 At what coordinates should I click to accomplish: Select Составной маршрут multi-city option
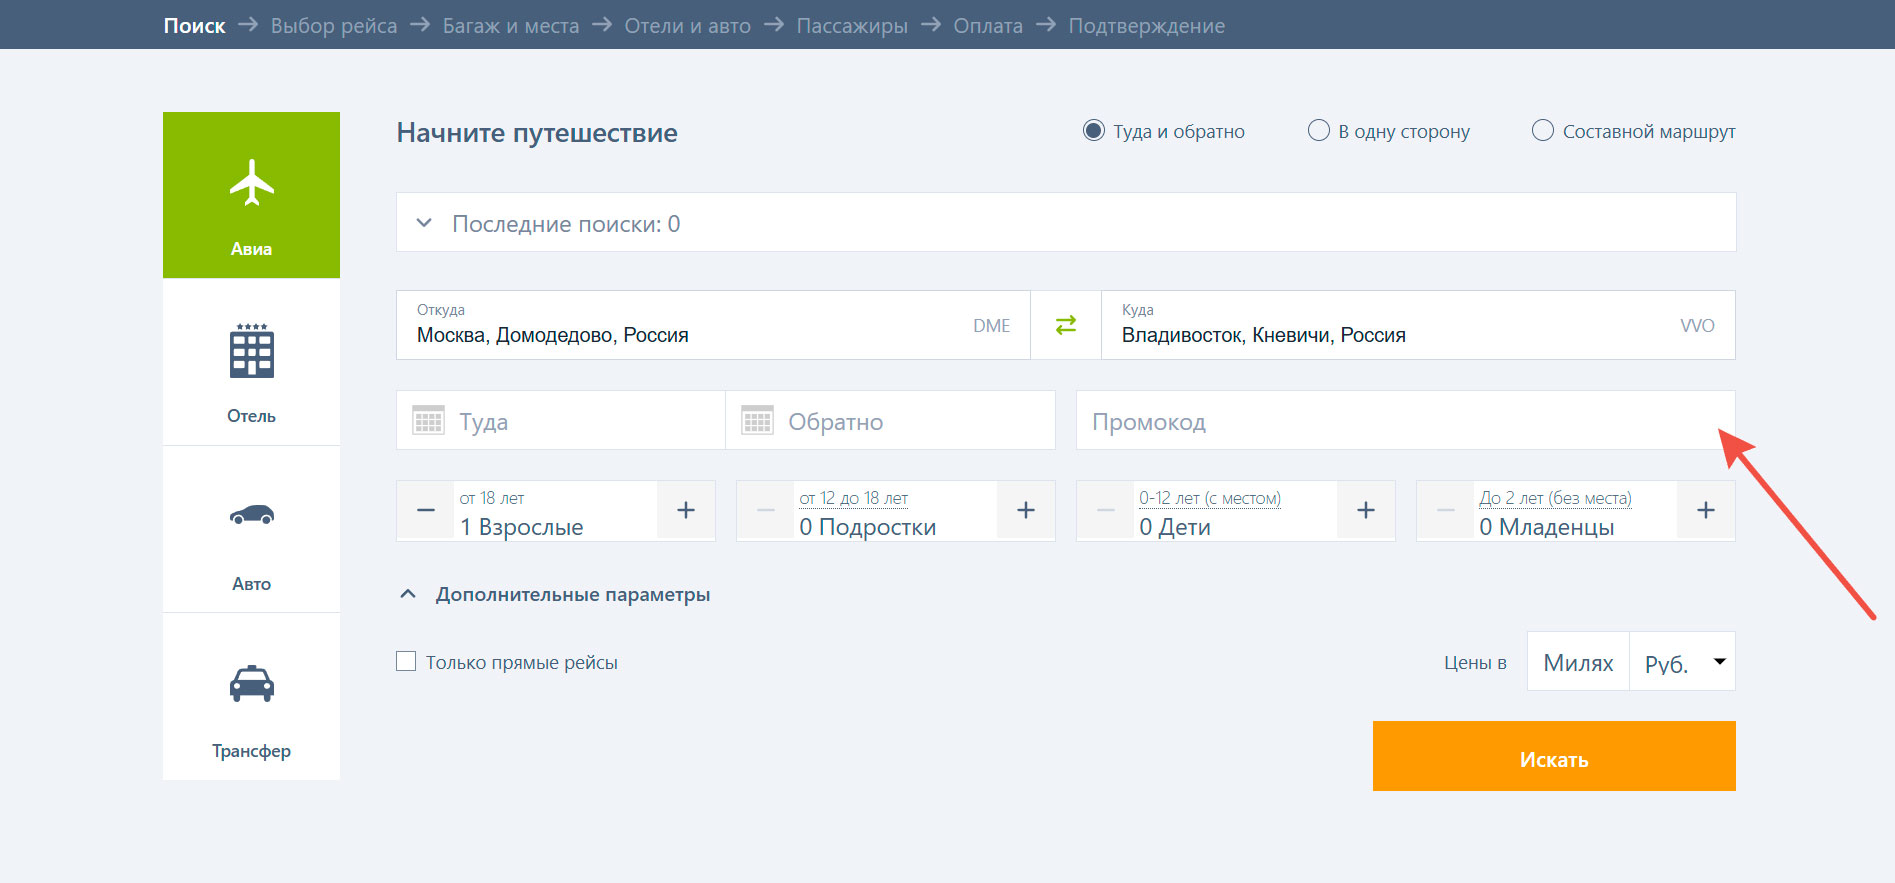(1543, 131)
